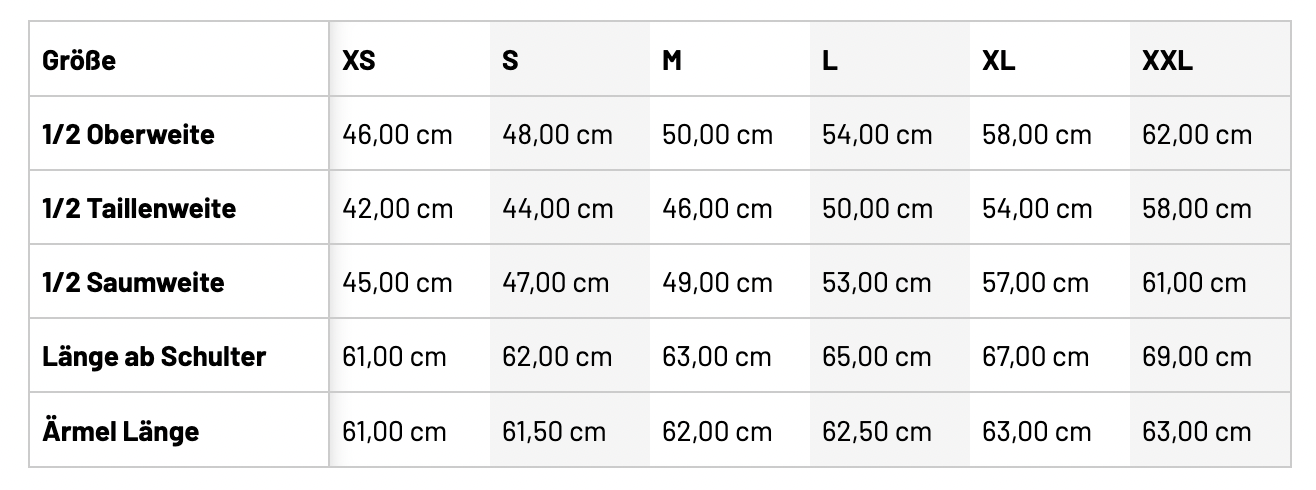
Task: Click the Länge ab Schulter row label
Action: (154, 356)
